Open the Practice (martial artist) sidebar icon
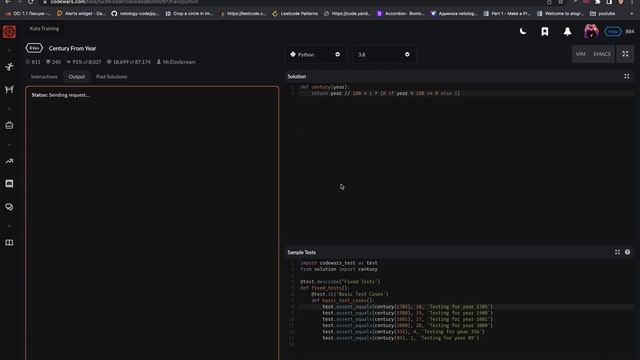The image size is (640, 360). [x=9, y=67]
